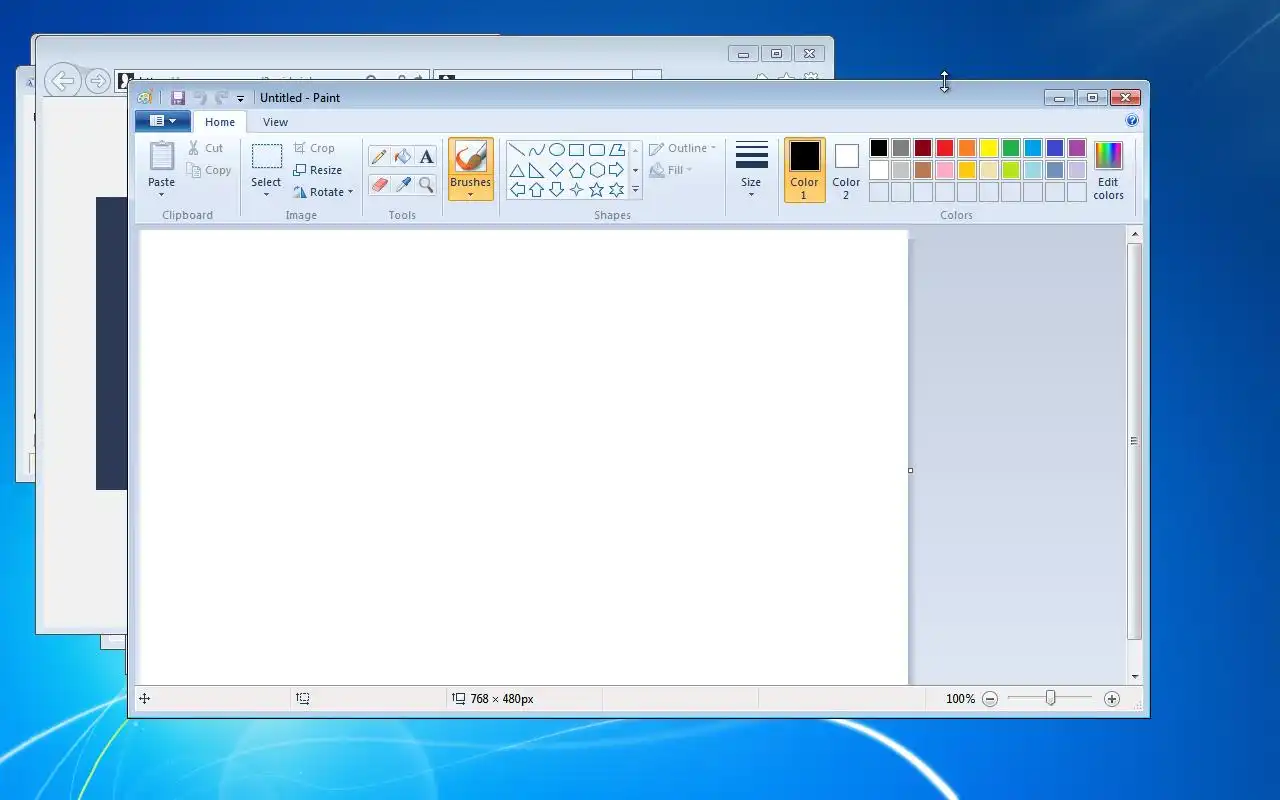
Task: Pick the lime green color swatch
Action: coord(1011,170)
